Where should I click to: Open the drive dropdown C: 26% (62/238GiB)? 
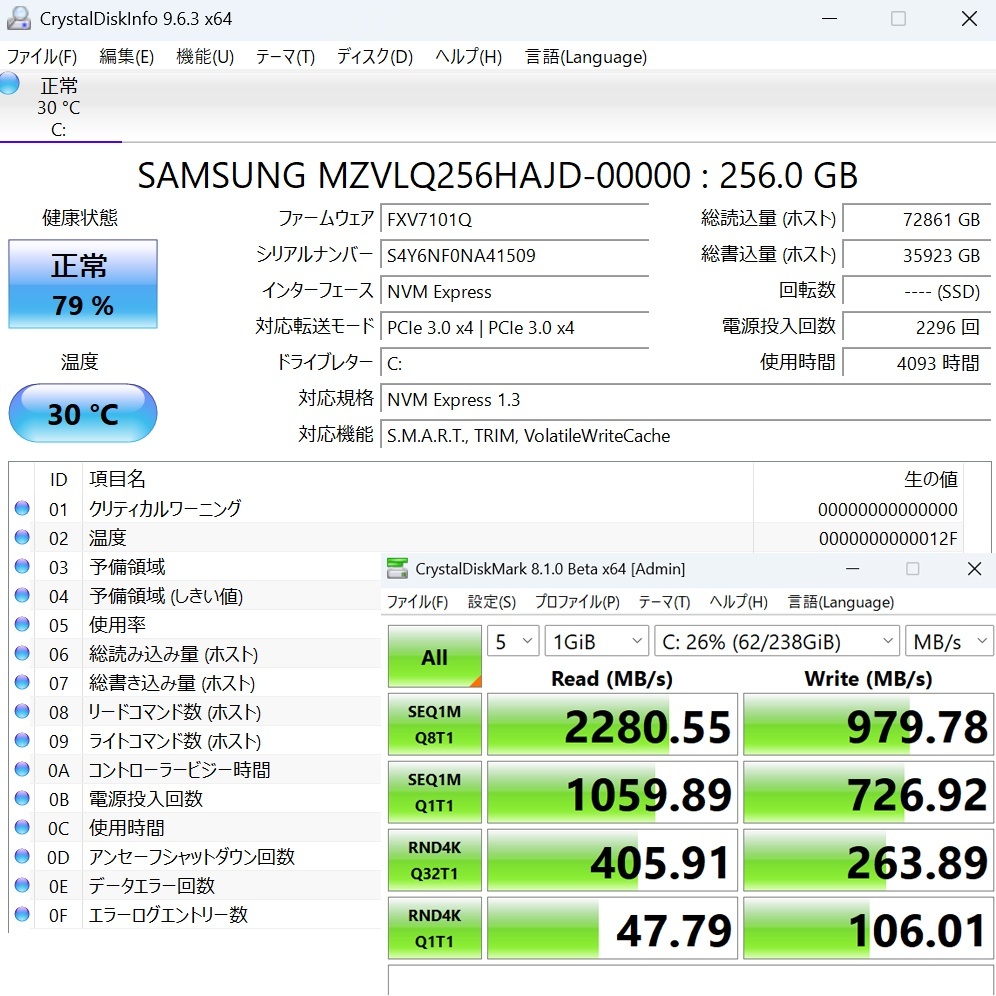pos(777,642)
